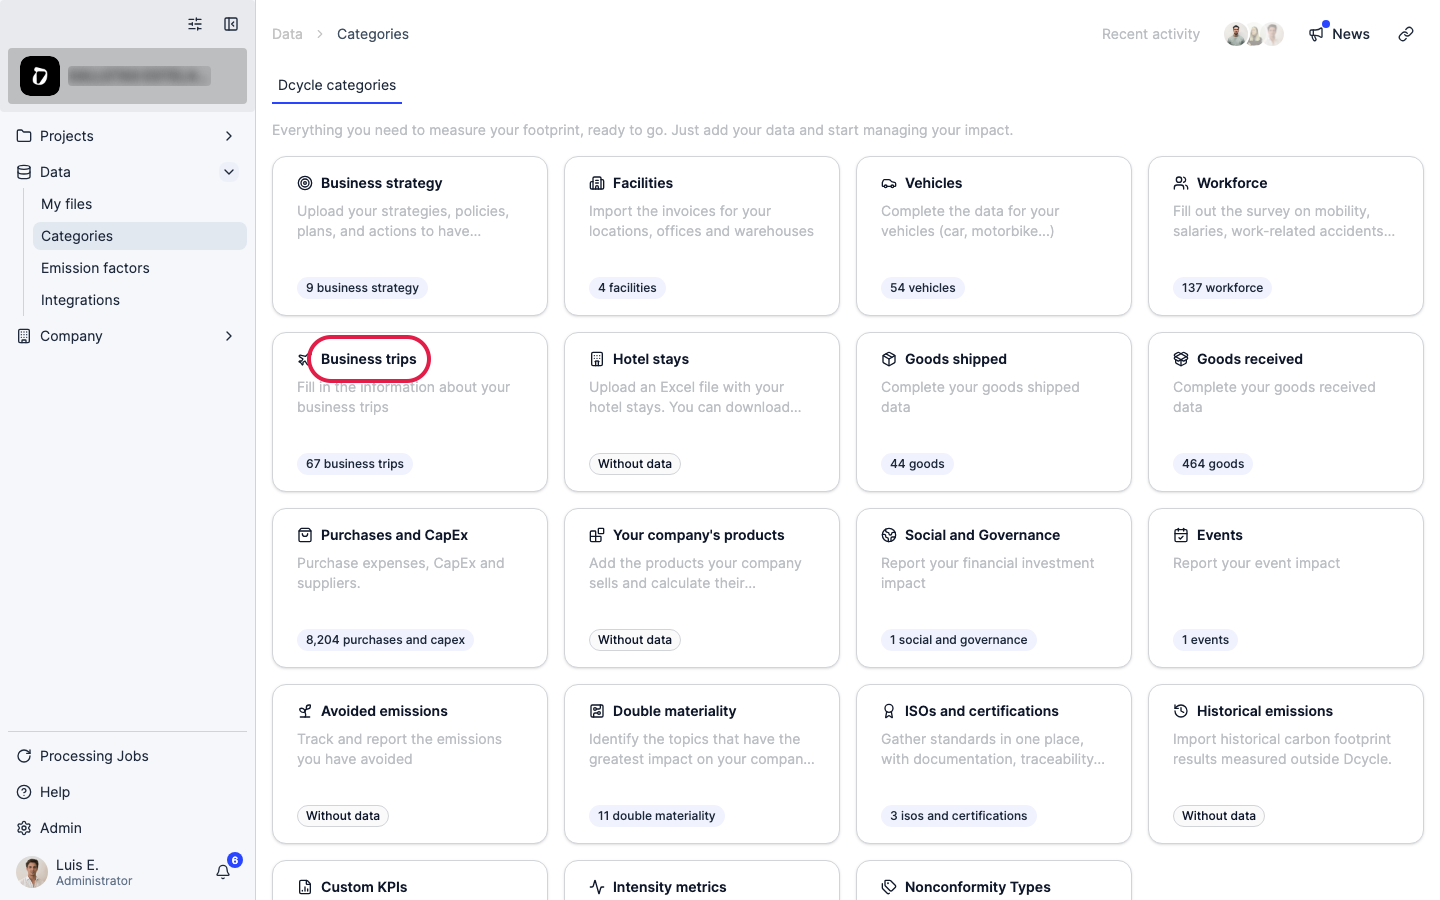Screen dimensions: 1440x900
Task: Click the '54 vehicles' badge
Action: click(x=923, y=288)
